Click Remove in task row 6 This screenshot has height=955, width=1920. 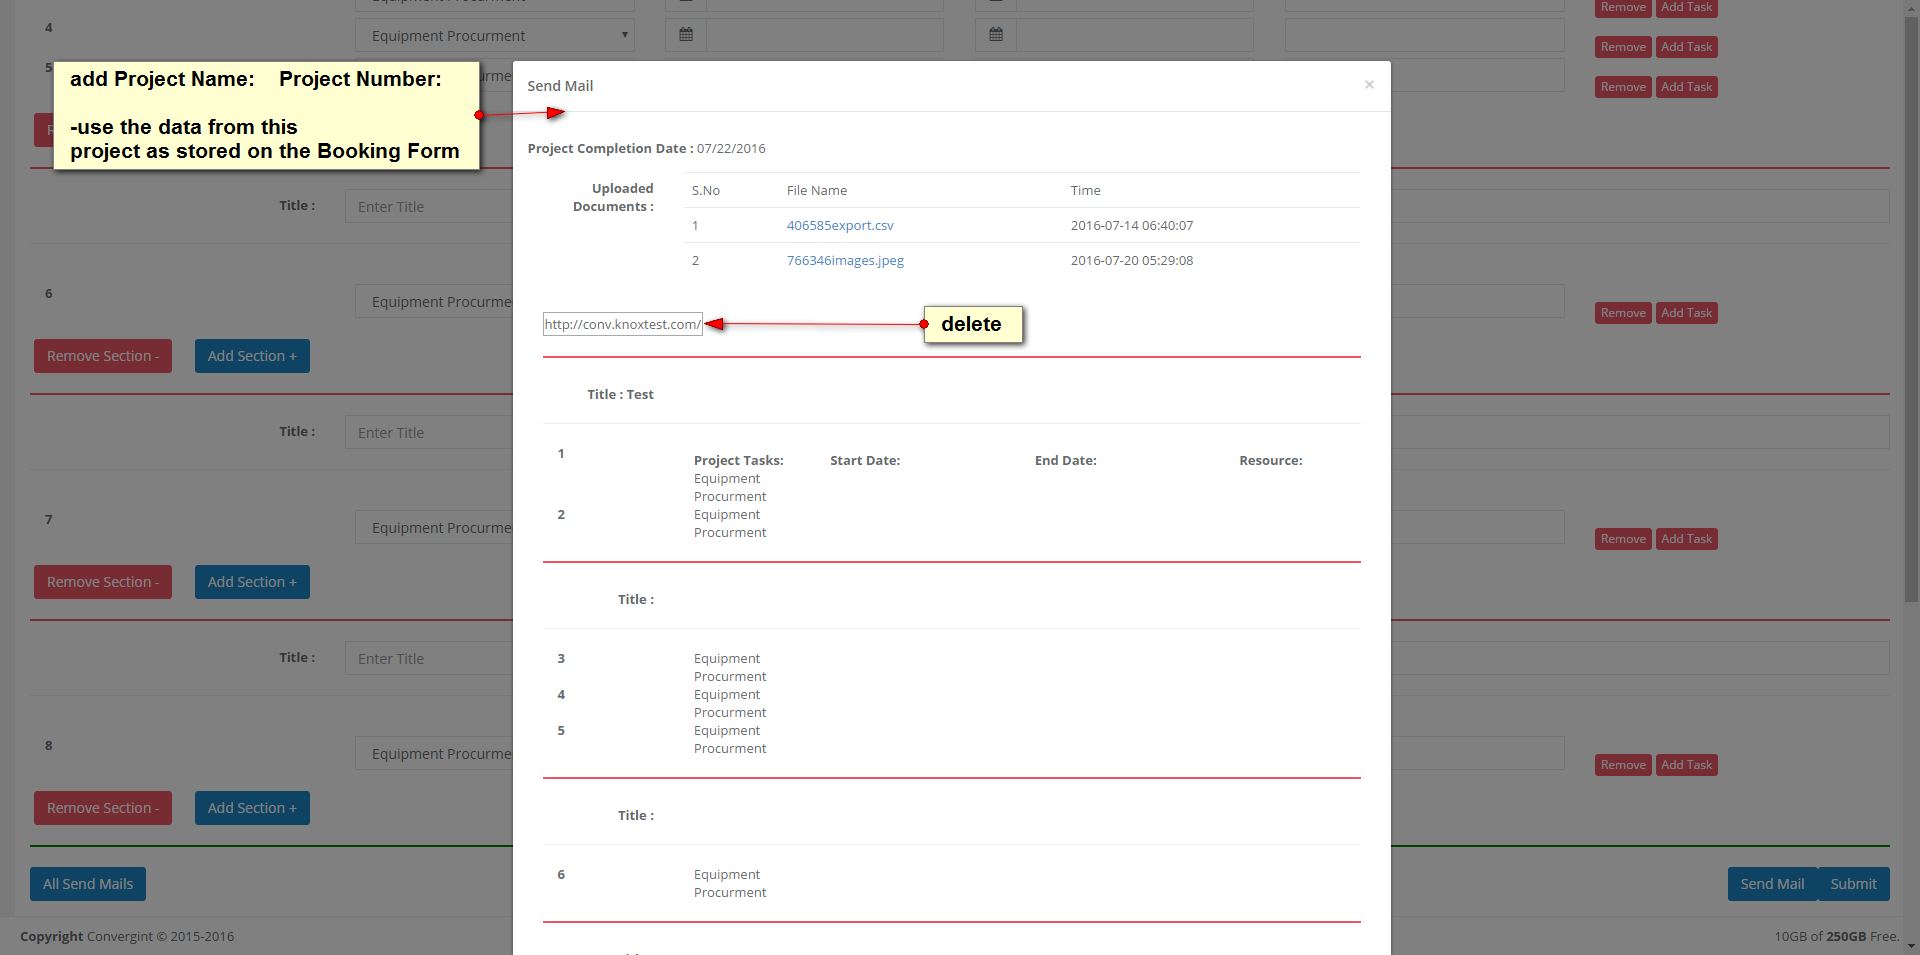pyautogui.click(x=1623, y=313)
